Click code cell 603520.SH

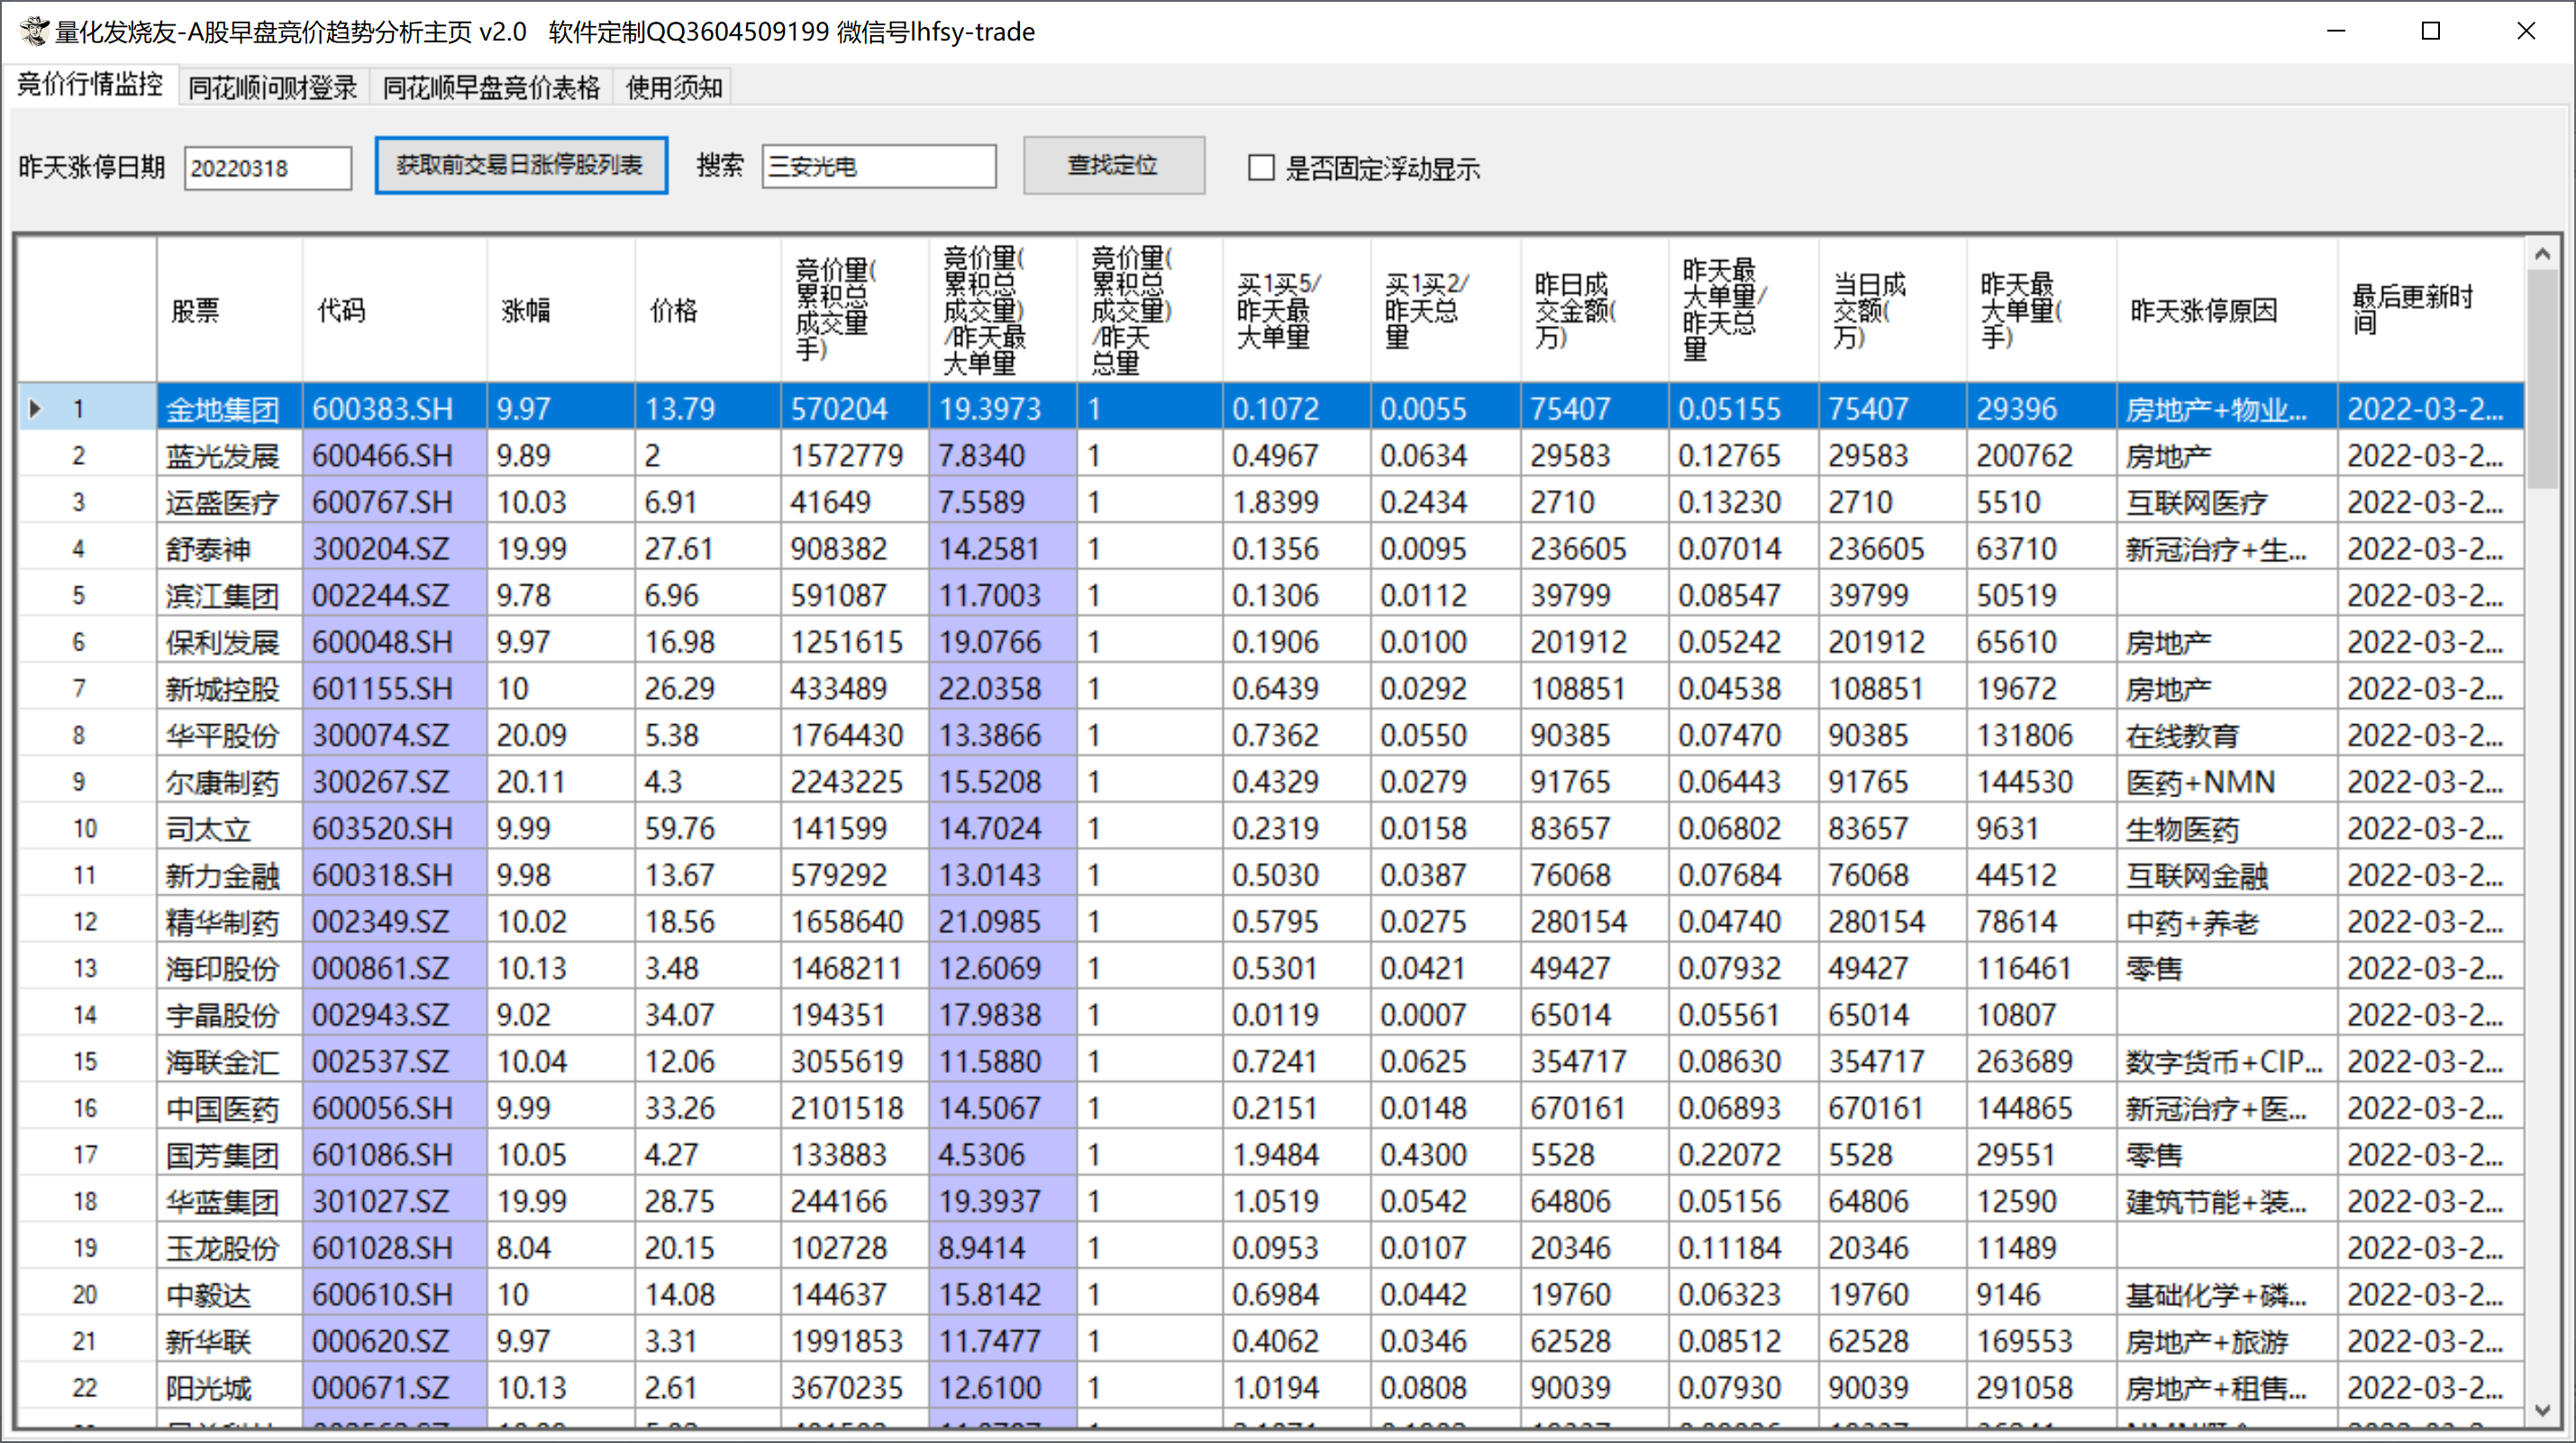394,828
